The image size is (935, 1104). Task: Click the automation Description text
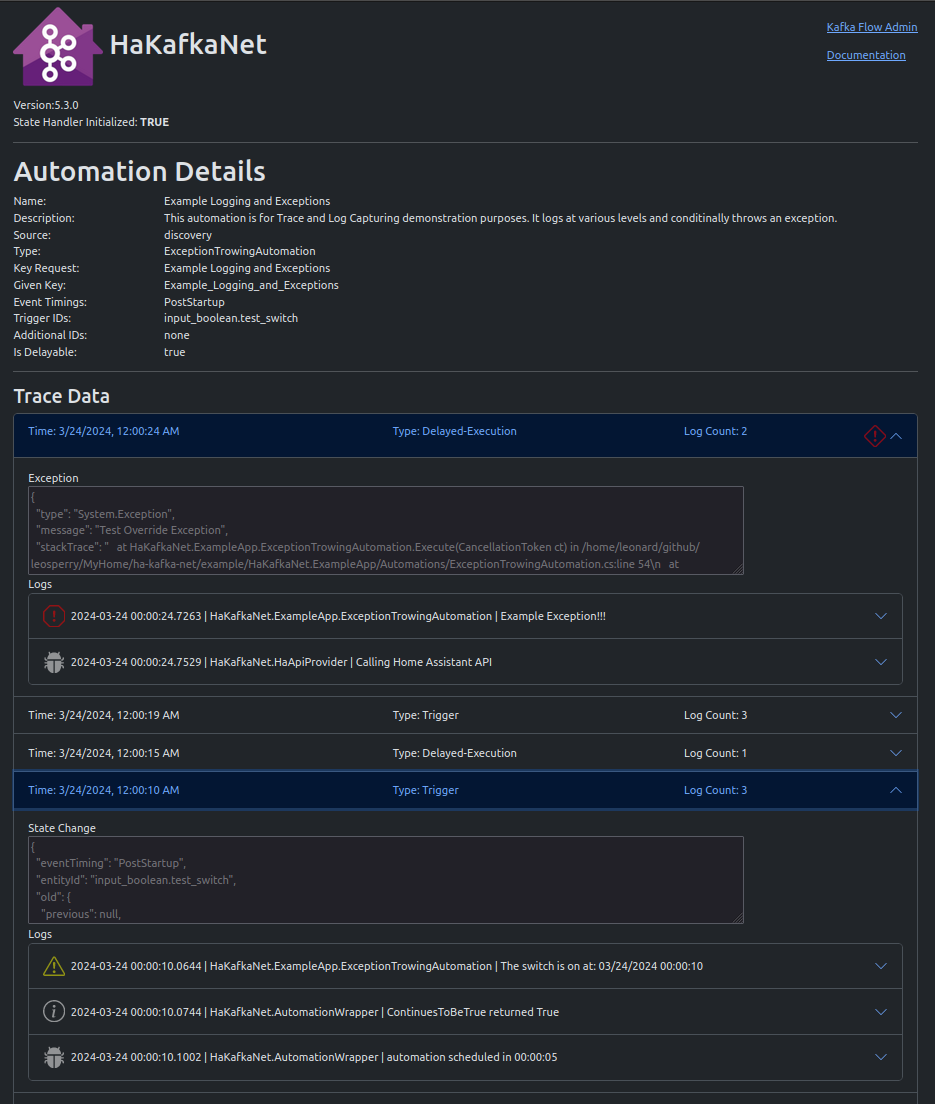click(501, 218)
